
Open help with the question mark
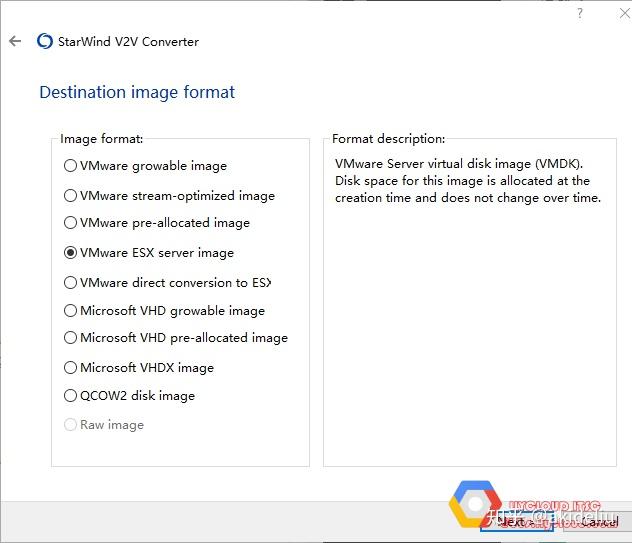point(580,14)
